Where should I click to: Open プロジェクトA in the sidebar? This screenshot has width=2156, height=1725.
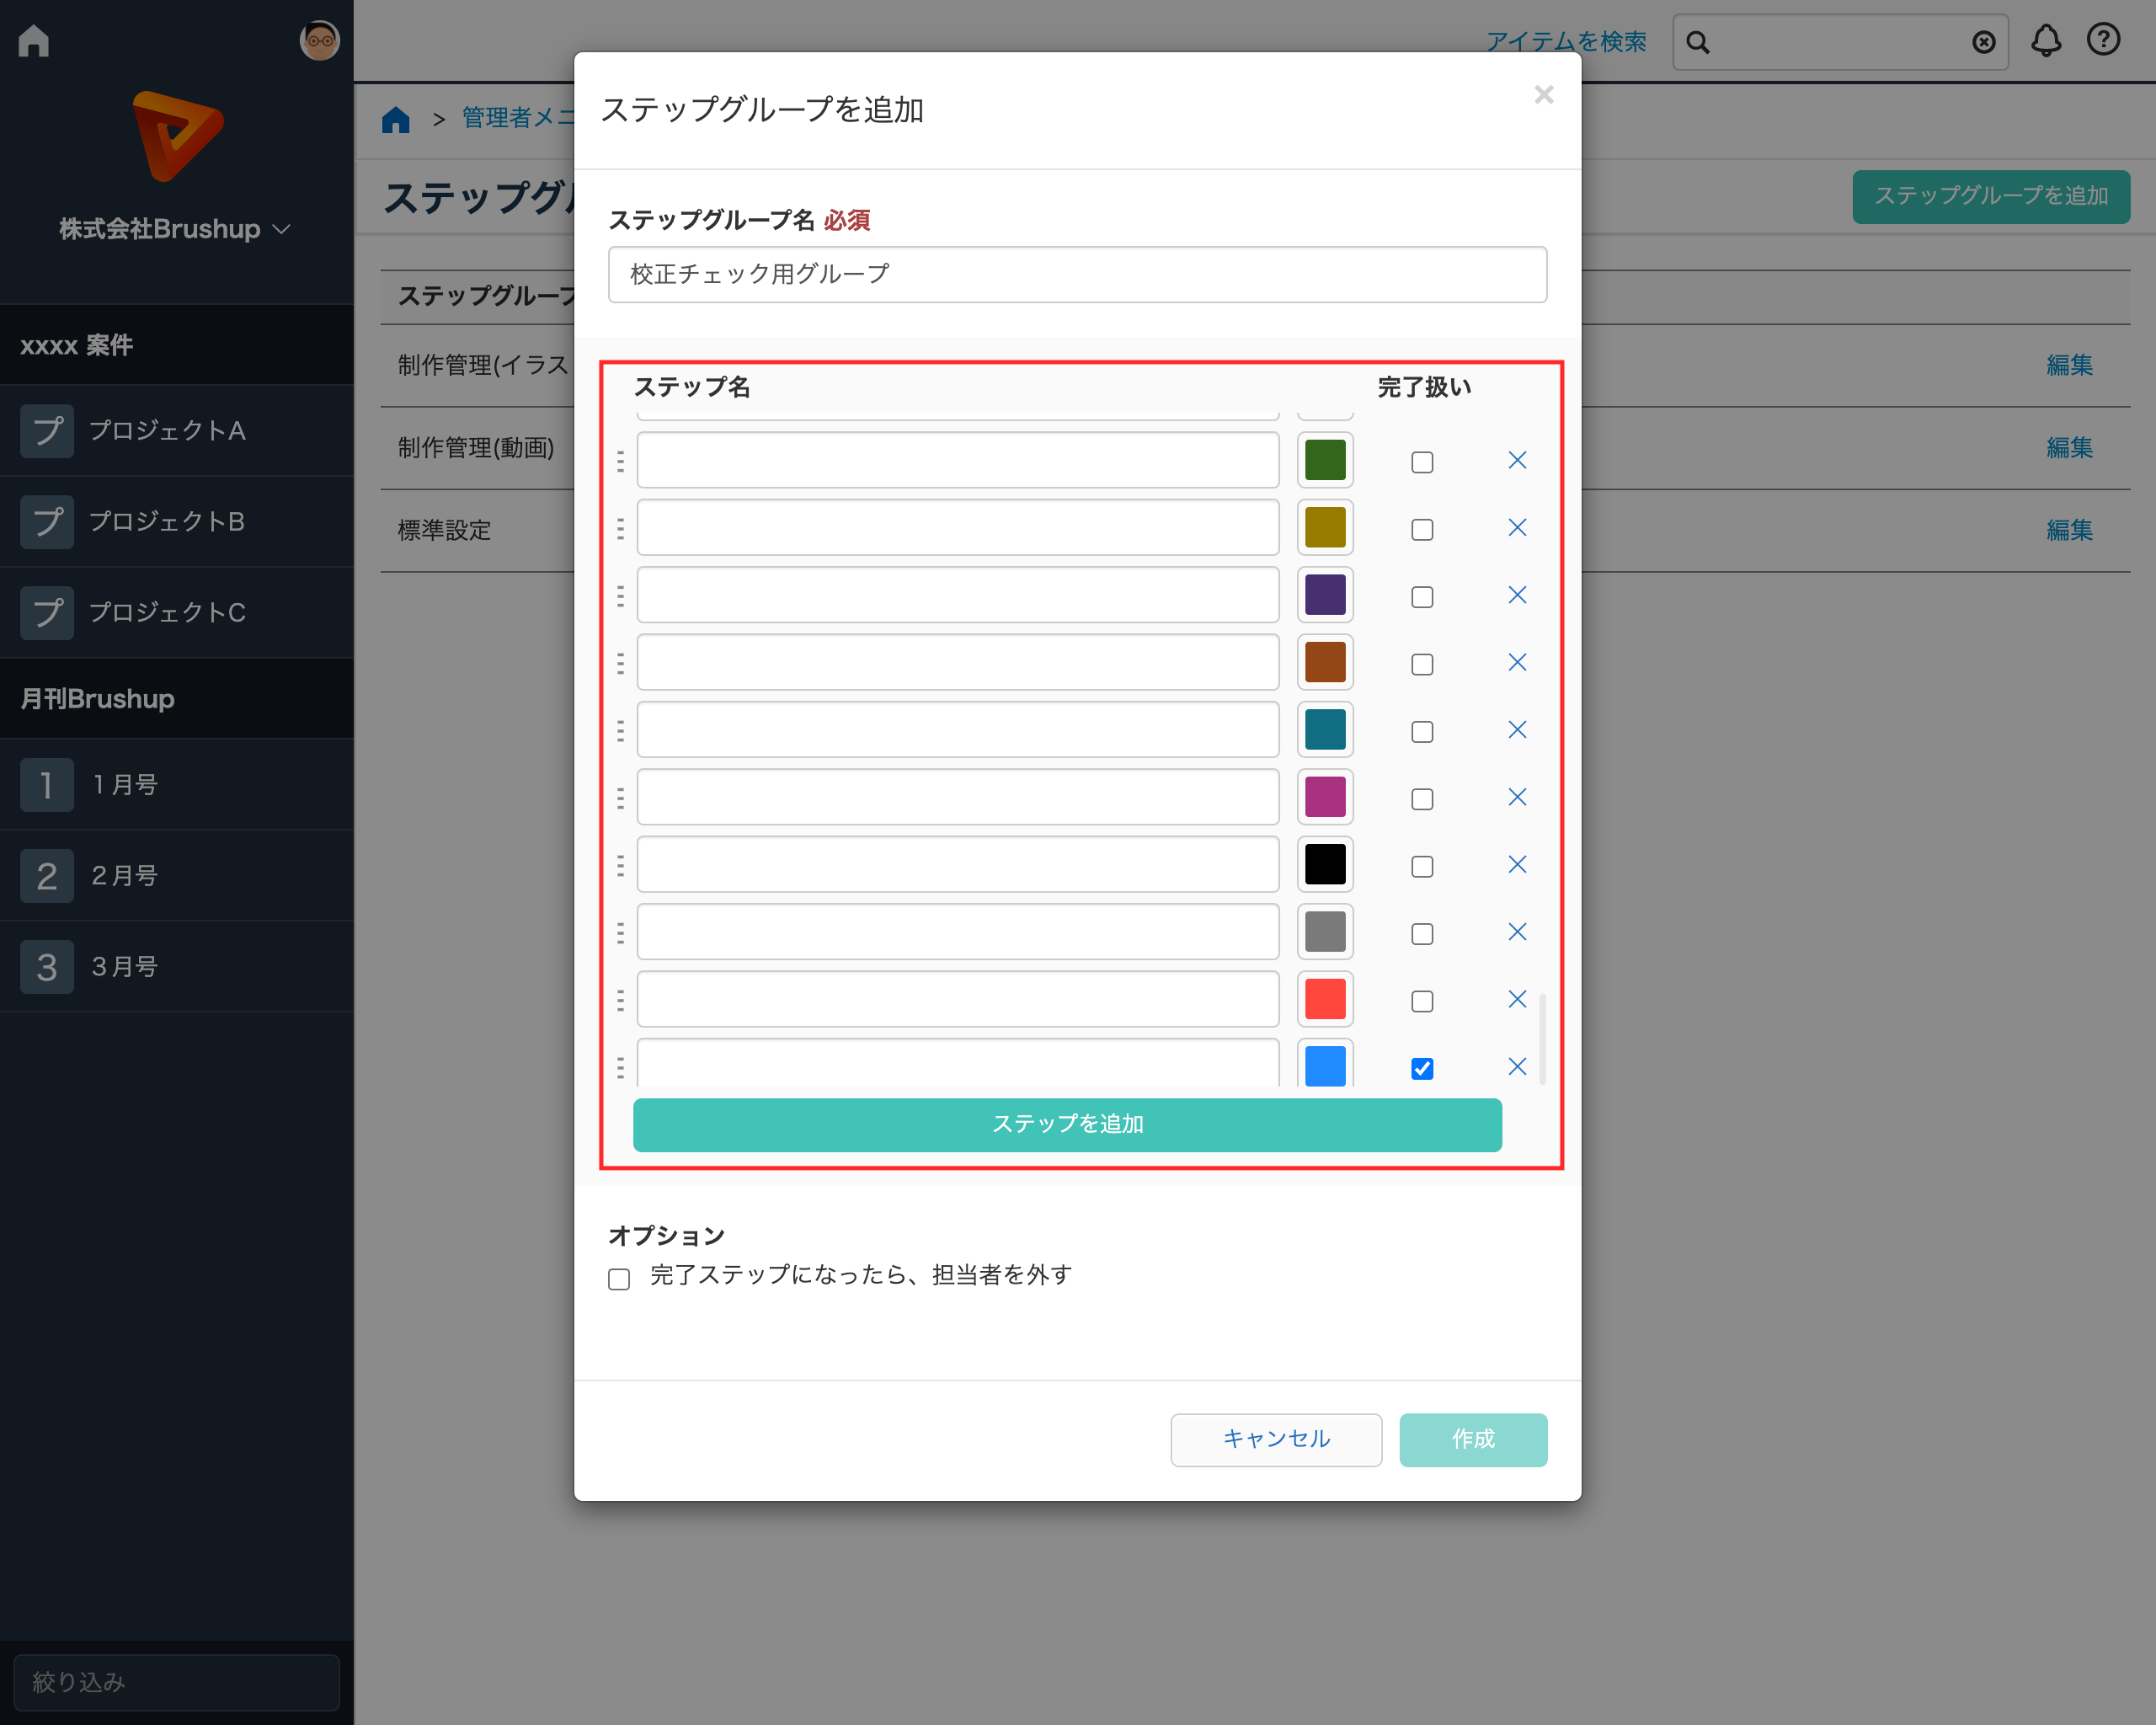pos(167,431)
